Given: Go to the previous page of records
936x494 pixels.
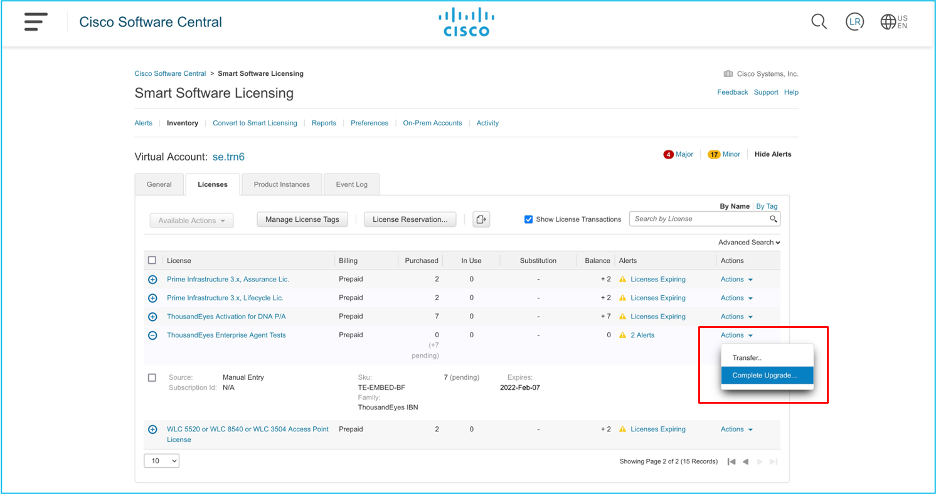Looking at the screenshot, I should click(744, 461).
